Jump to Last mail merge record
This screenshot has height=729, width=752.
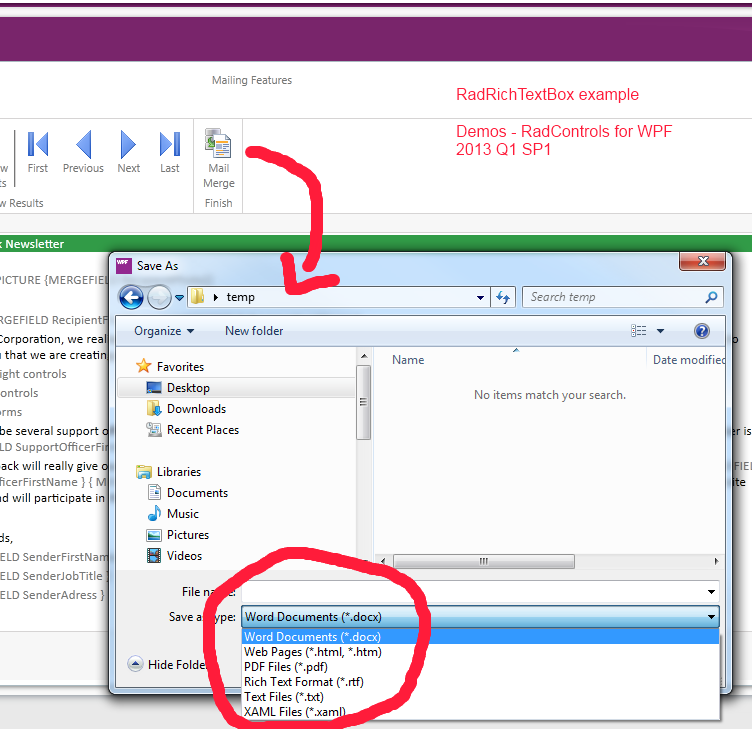click(x=170, y=152)
